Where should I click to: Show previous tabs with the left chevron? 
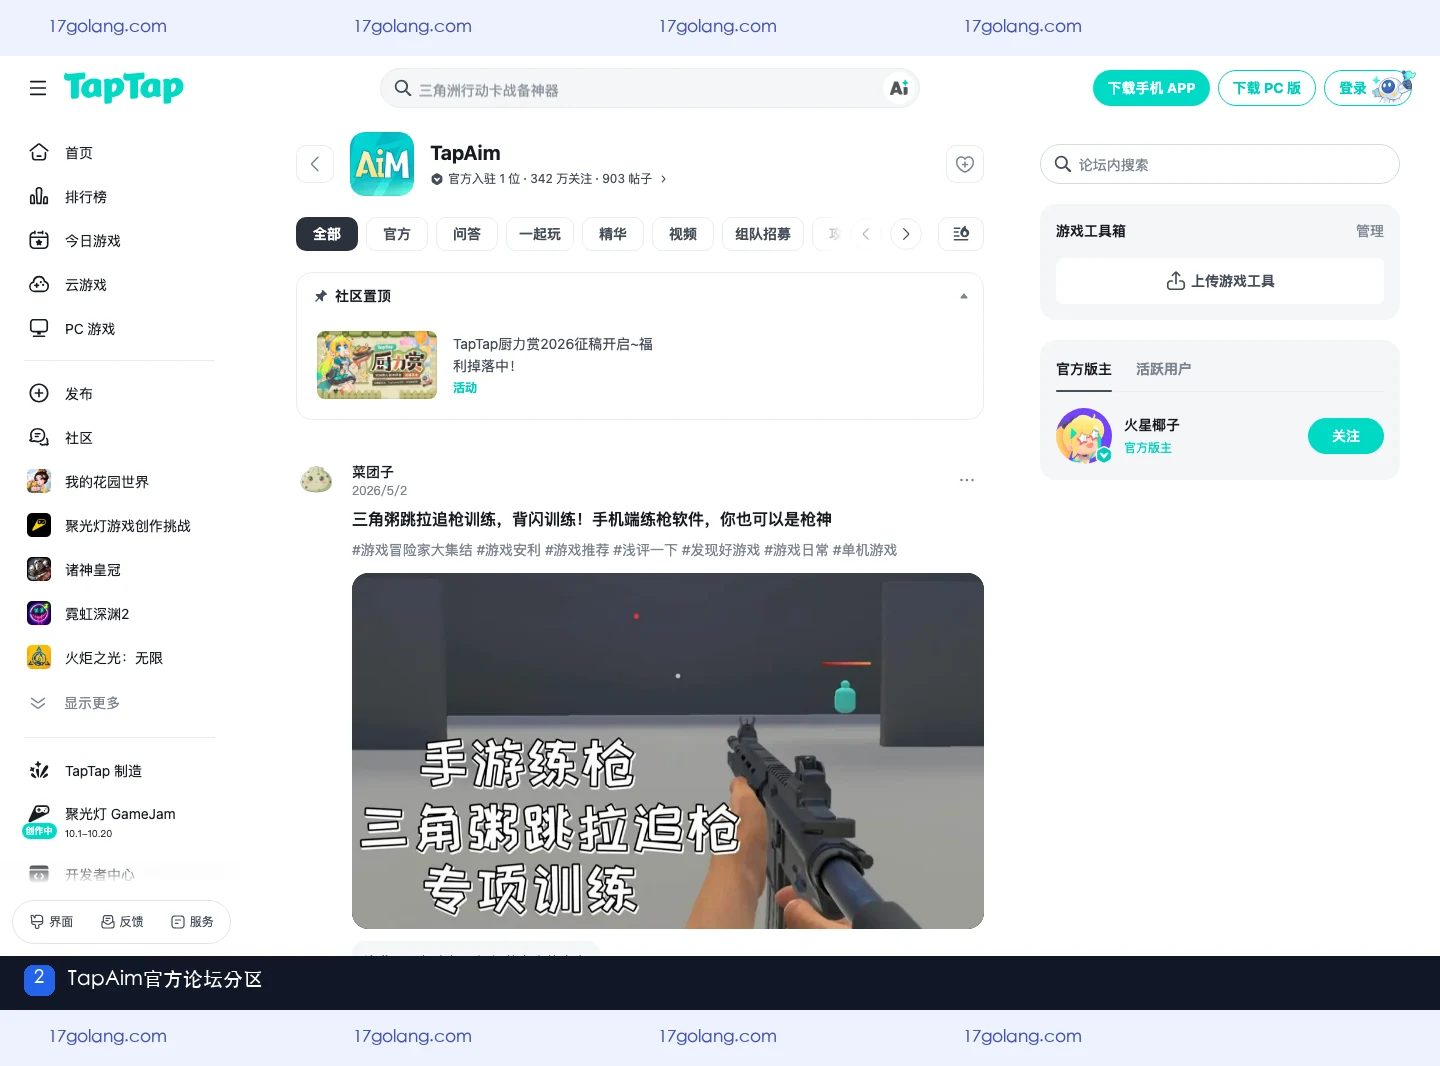866,234
